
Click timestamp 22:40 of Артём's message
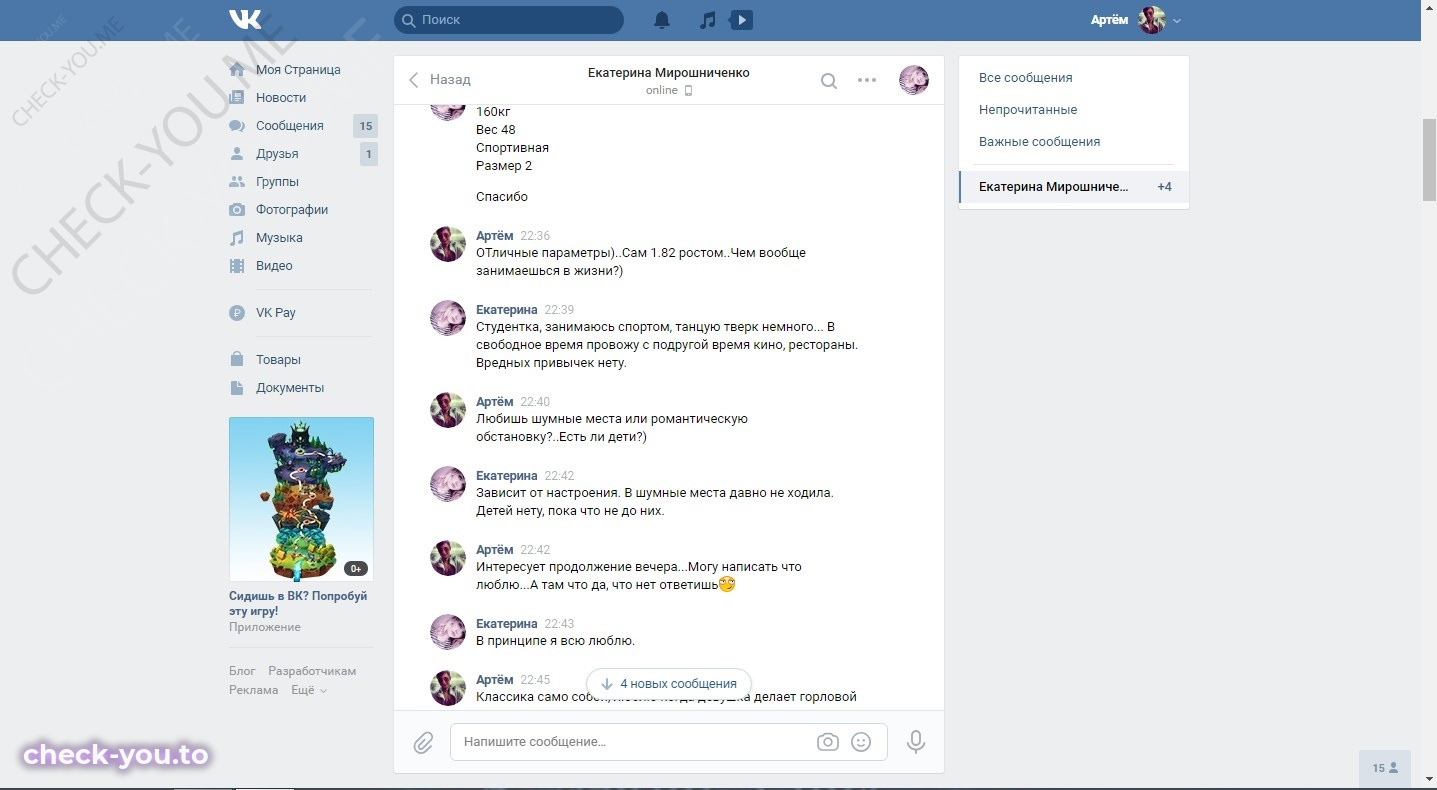point(535,402)
